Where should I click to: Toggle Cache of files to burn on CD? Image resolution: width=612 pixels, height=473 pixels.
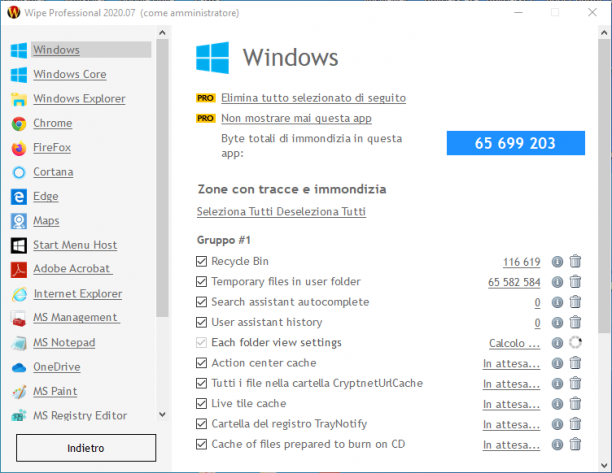pos(201,444)
